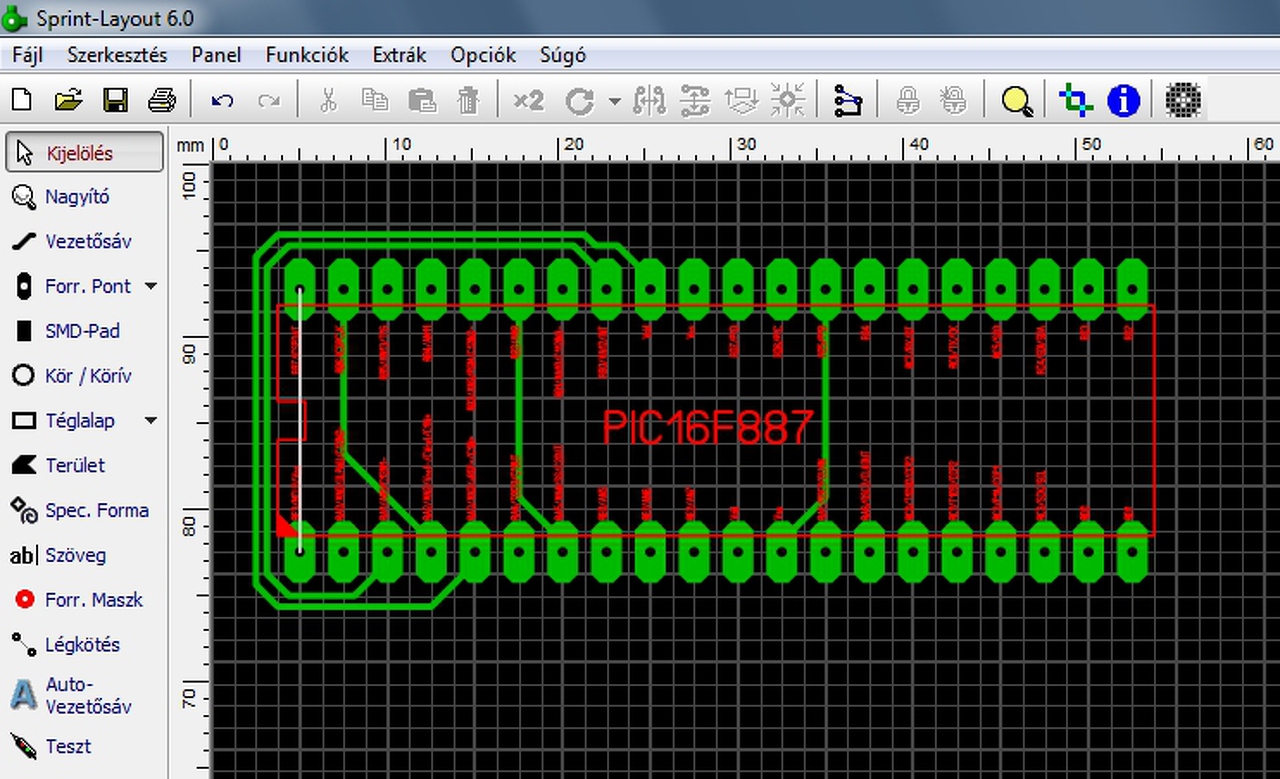Viewport: 1280px width, 779px height.
Task: Redo the undone action
Action: pyautogui.click(x=269, y=100)
